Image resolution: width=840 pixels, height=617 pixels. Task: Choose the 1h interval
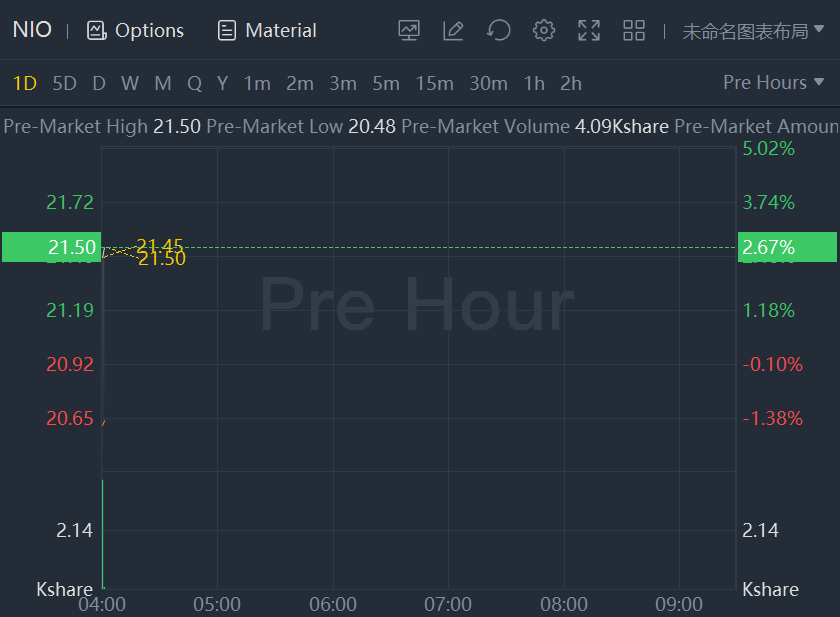(534, 83)
